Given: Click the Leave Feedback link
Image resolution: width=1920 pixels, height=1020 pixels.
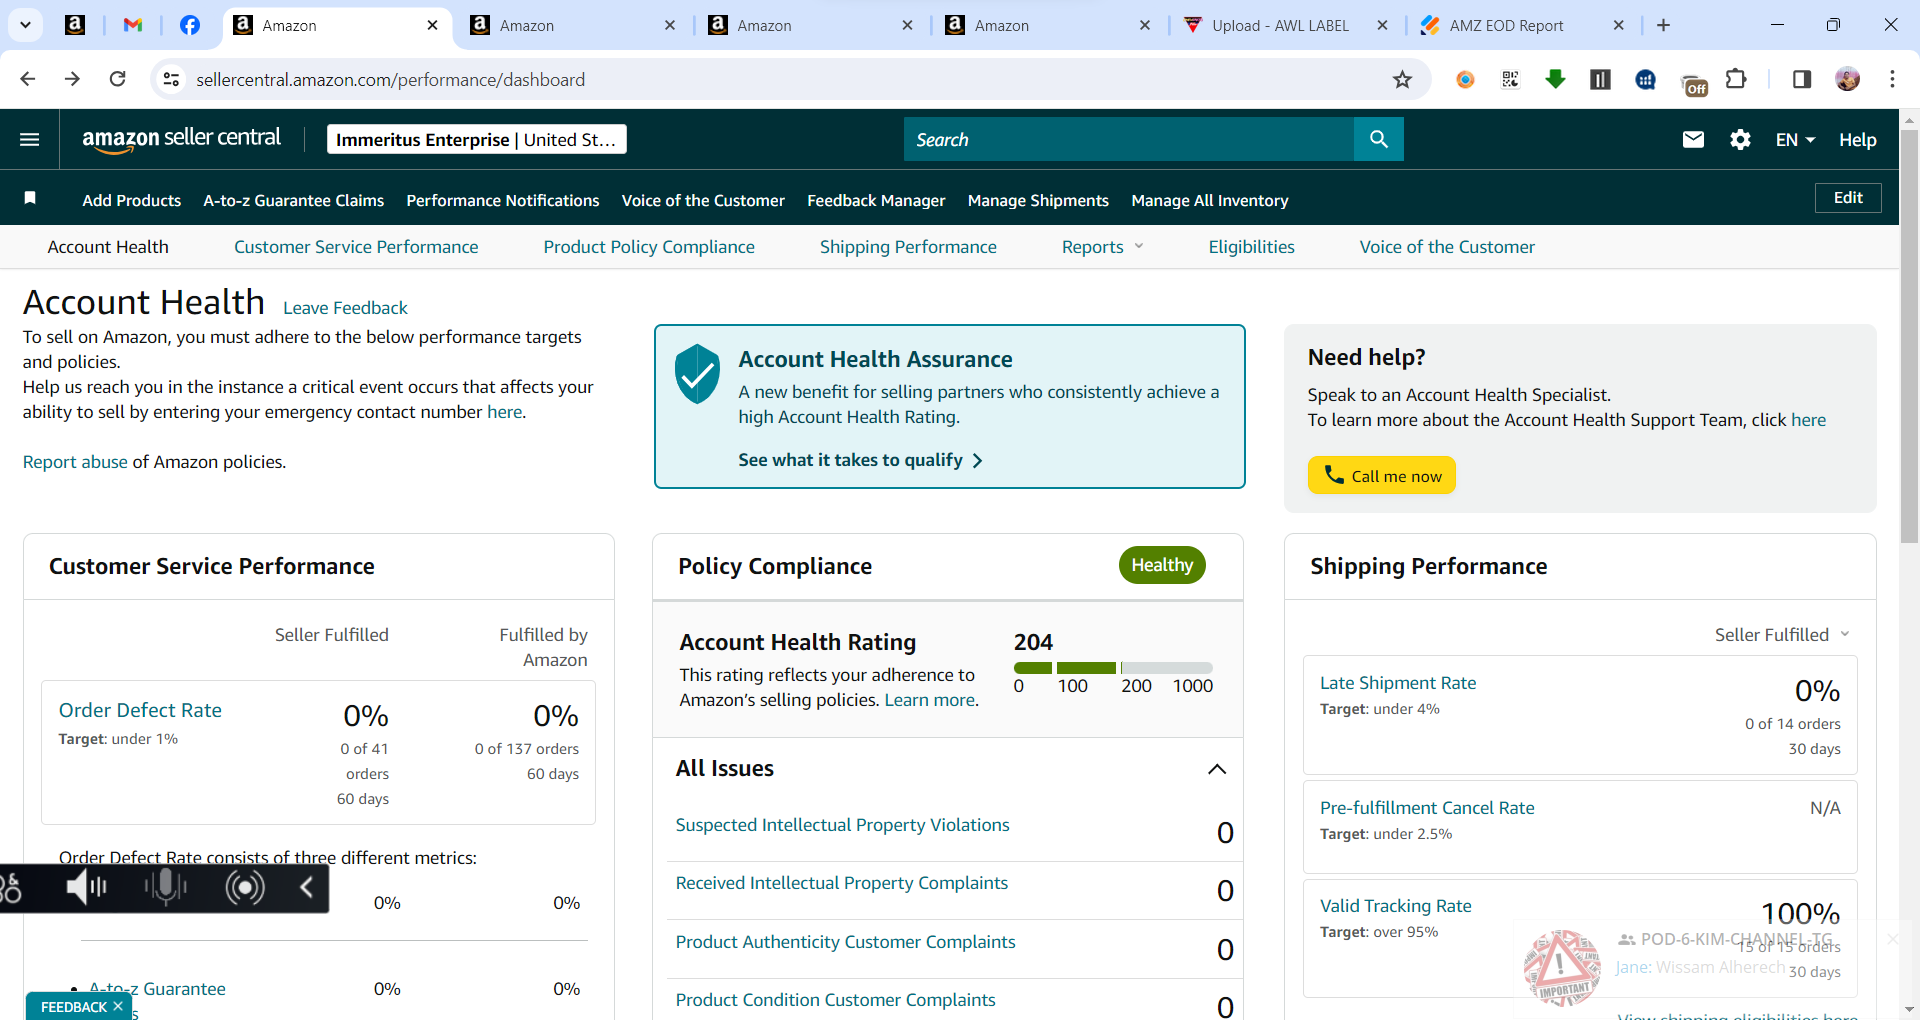Looking at the screenshot, I should click(x=345, y=308).
